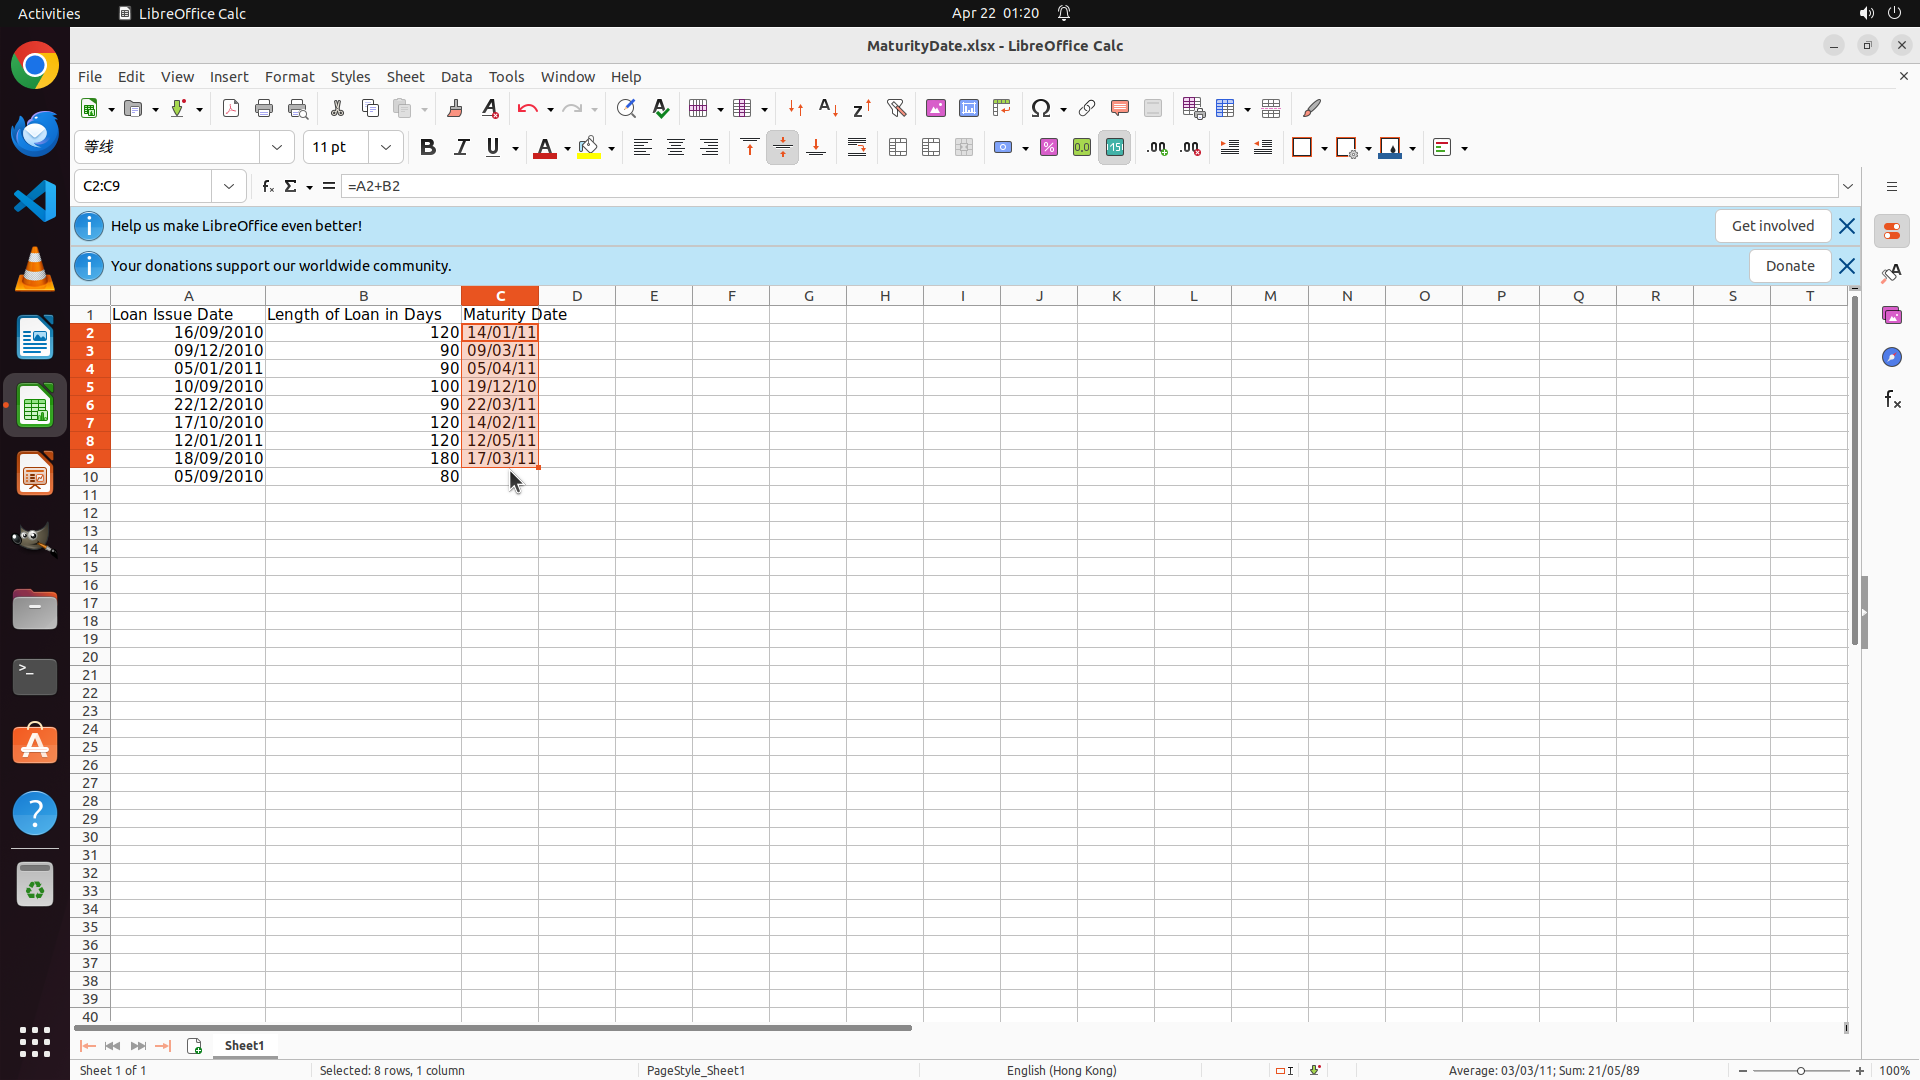This screenshot has height=1080, width=1920.
Task: Click the AutoFilter icon
Action: click(x=896, y=108)
